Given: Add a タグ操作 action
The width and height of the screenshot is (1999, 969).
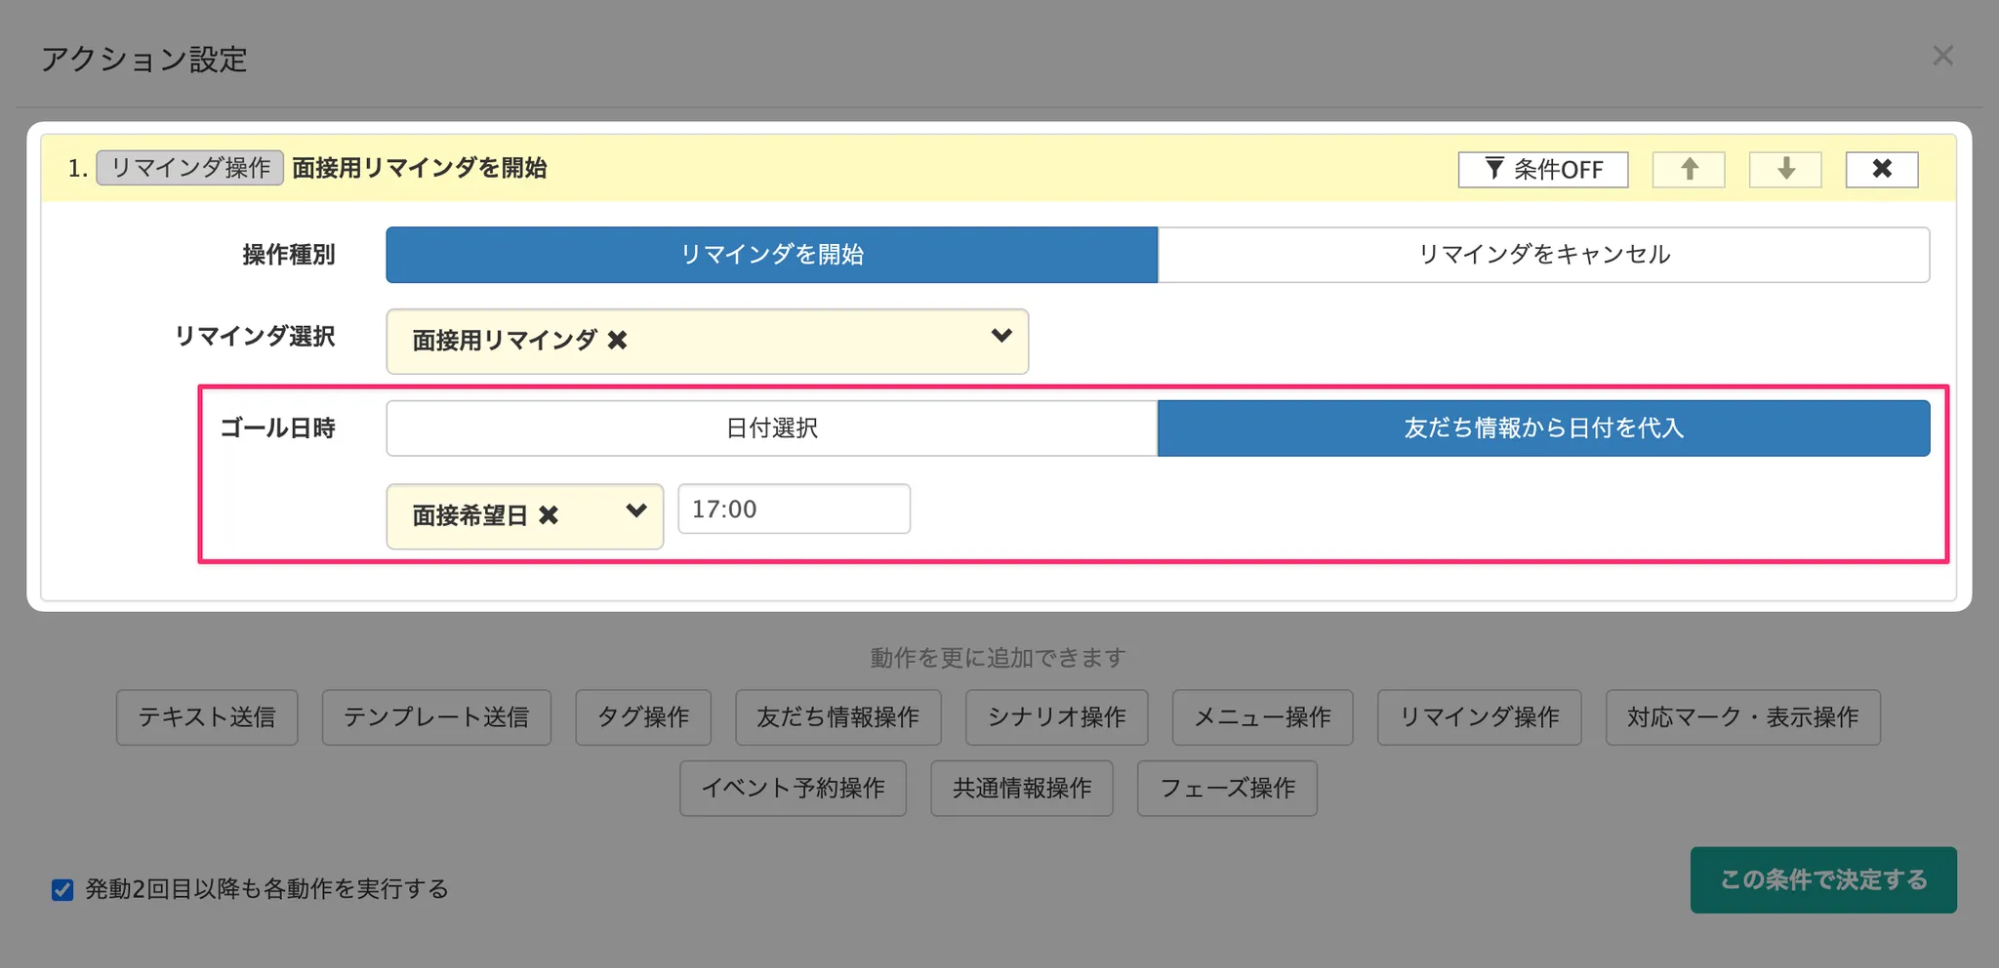Looking at the screenshot, I should point(642,717).
